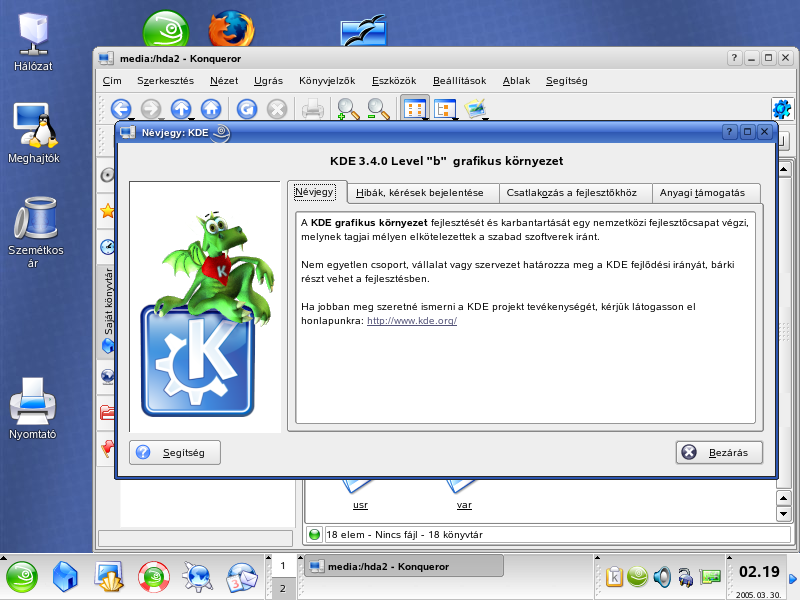This screenshot has width=800, height=600.
Task: Click the network card tray icon
Action: click(x=711, y=577)
